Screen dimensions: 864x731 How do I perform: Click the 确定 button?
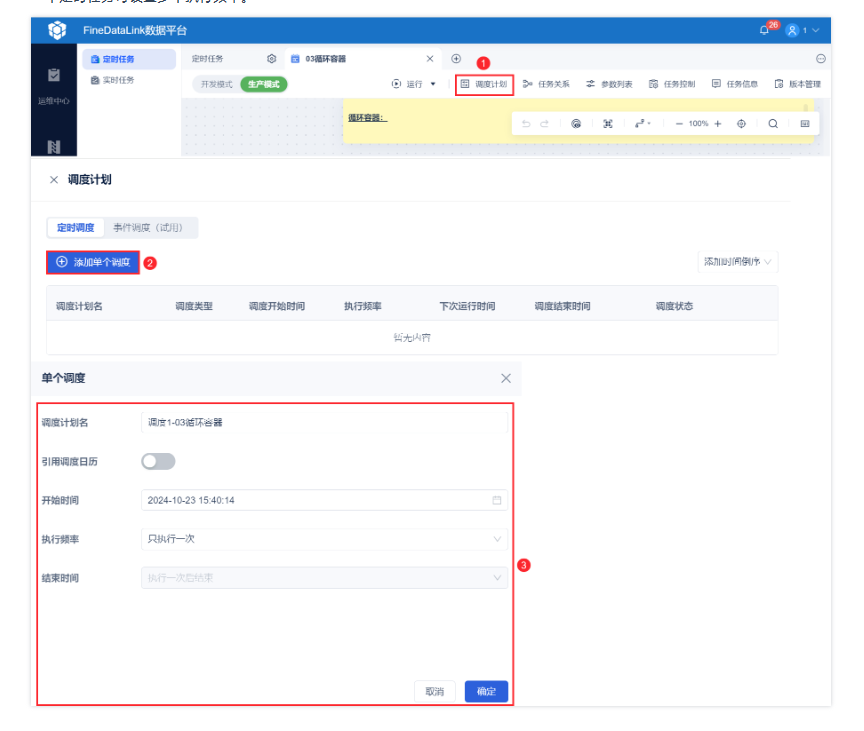coord(486,691)
